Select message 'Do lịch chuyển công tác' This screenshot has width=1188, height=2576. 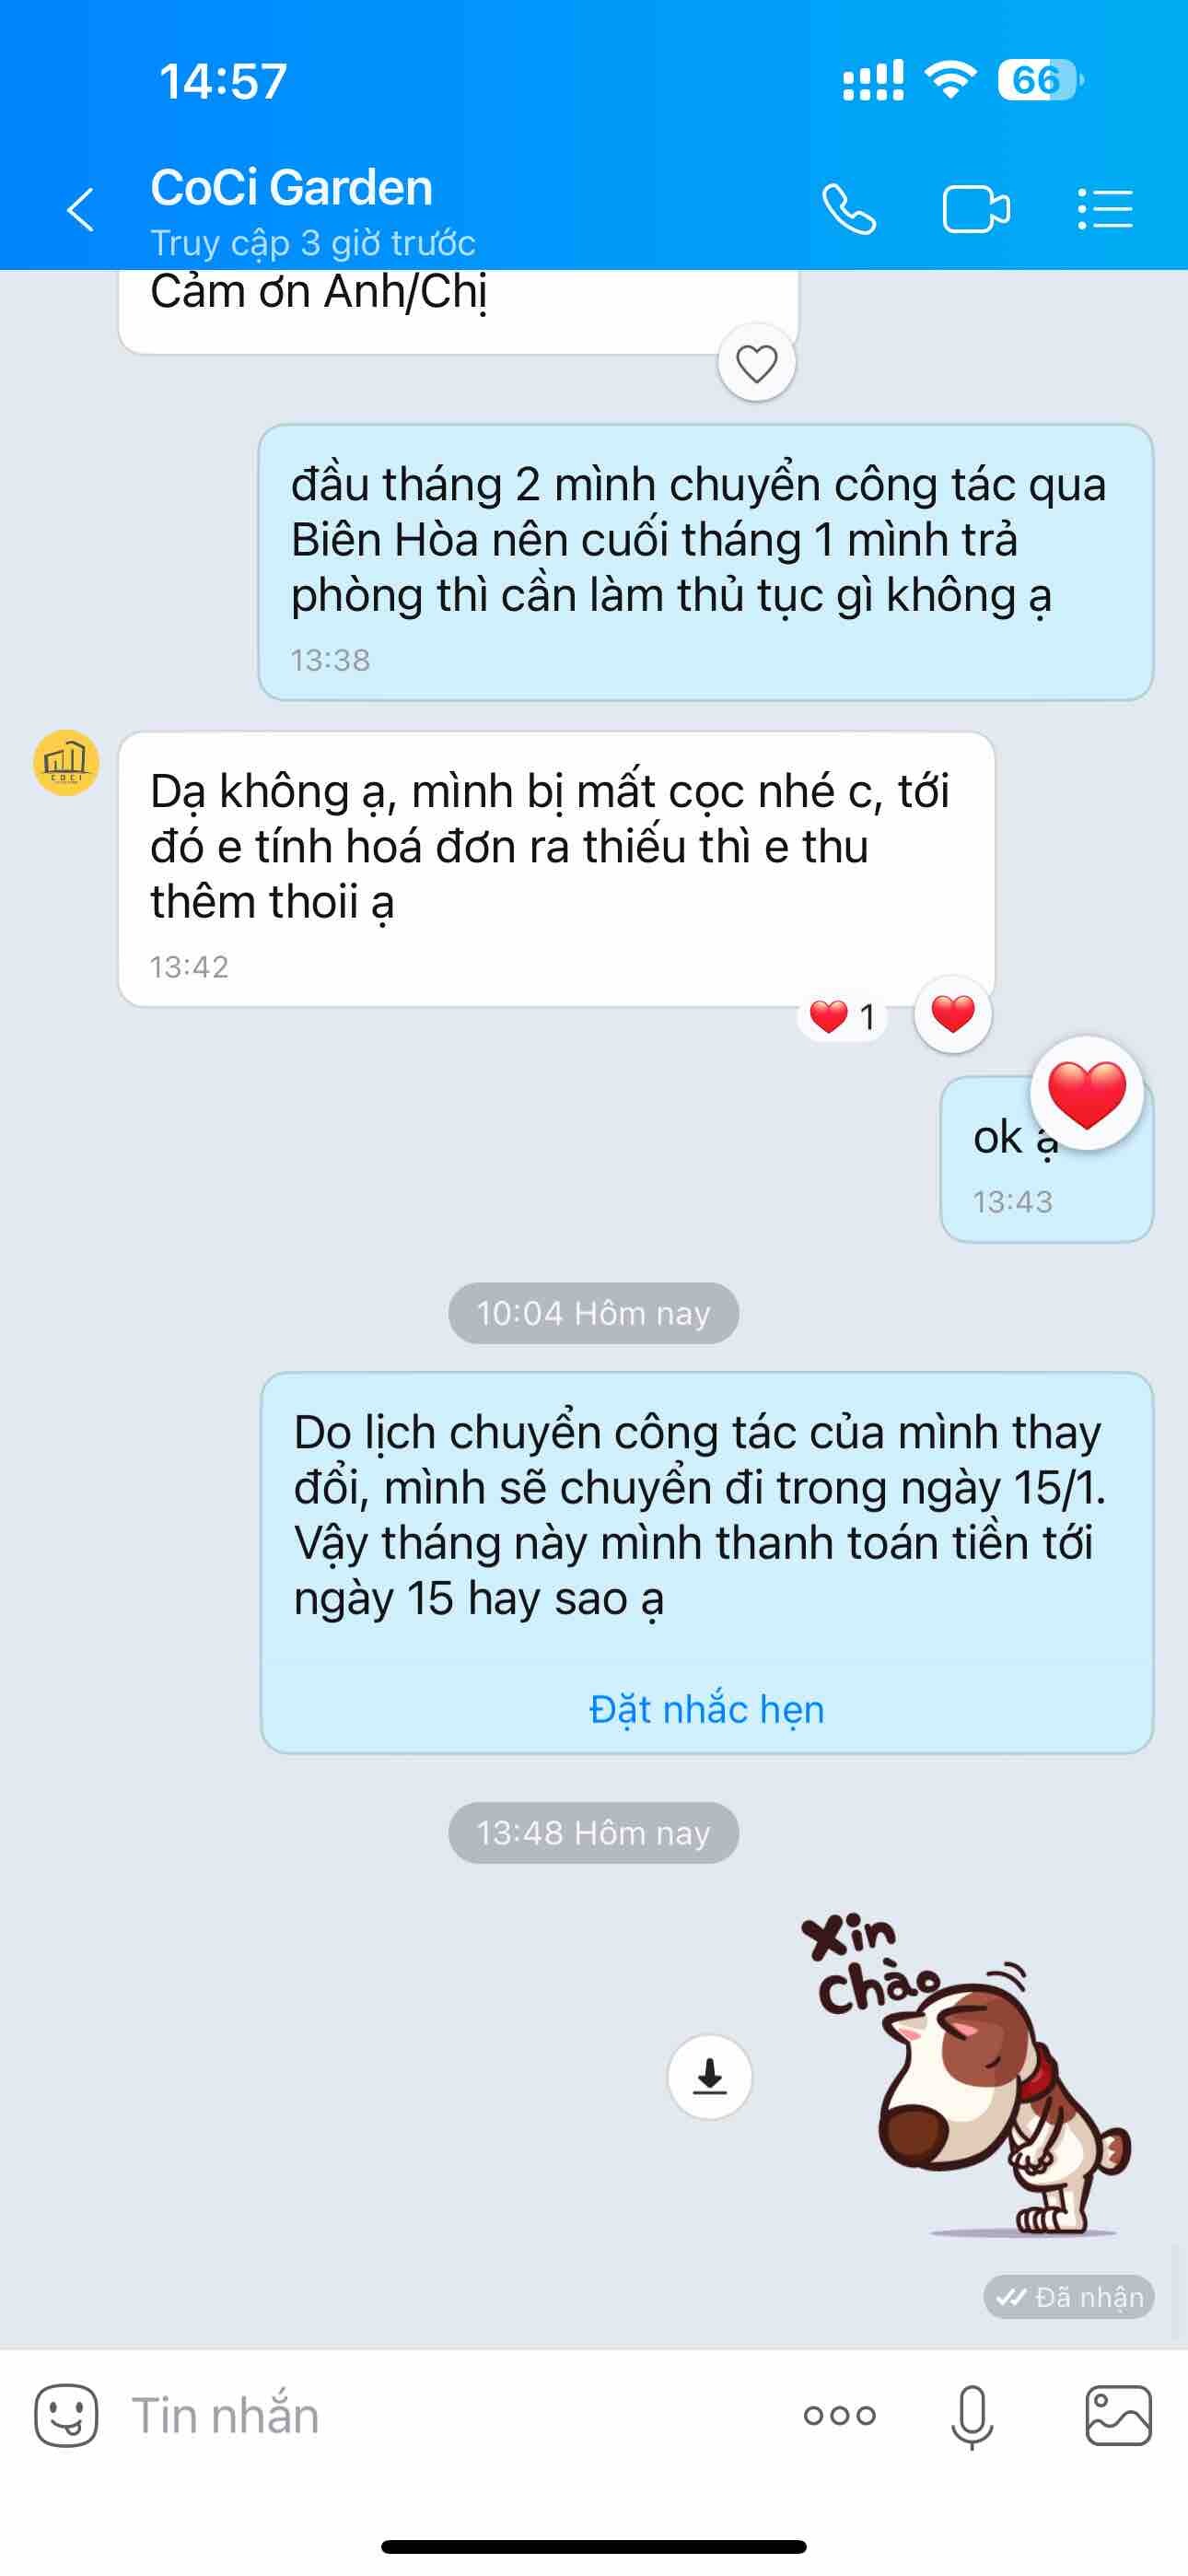click(x=707, y=1562)
